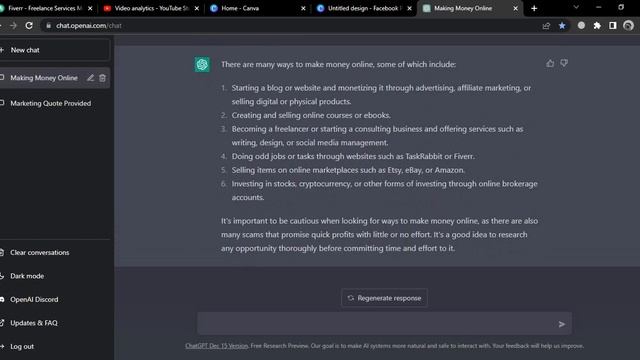Click the text about TaskRabbit or Fiverr
Viewport: 640px width, 360px height.
point(353,156)
